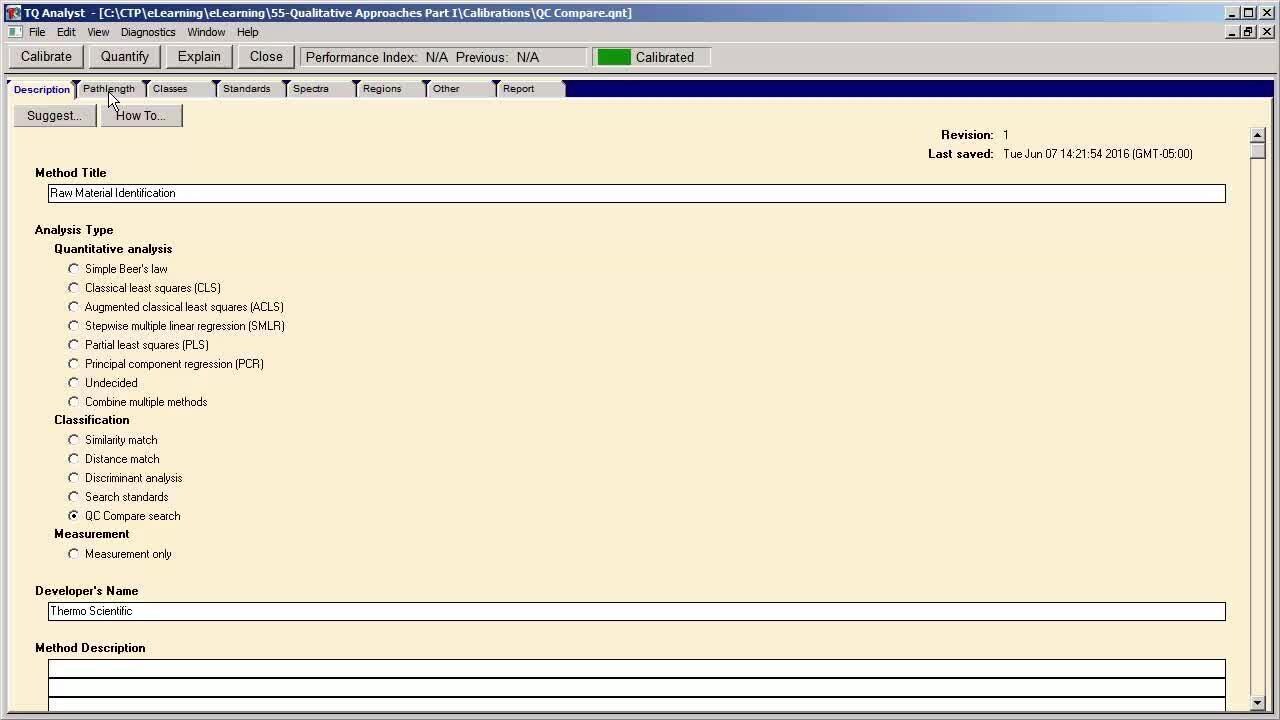Switch to the Pathlength tab
The image size is (1280, 720).
[x=109, y=89]
